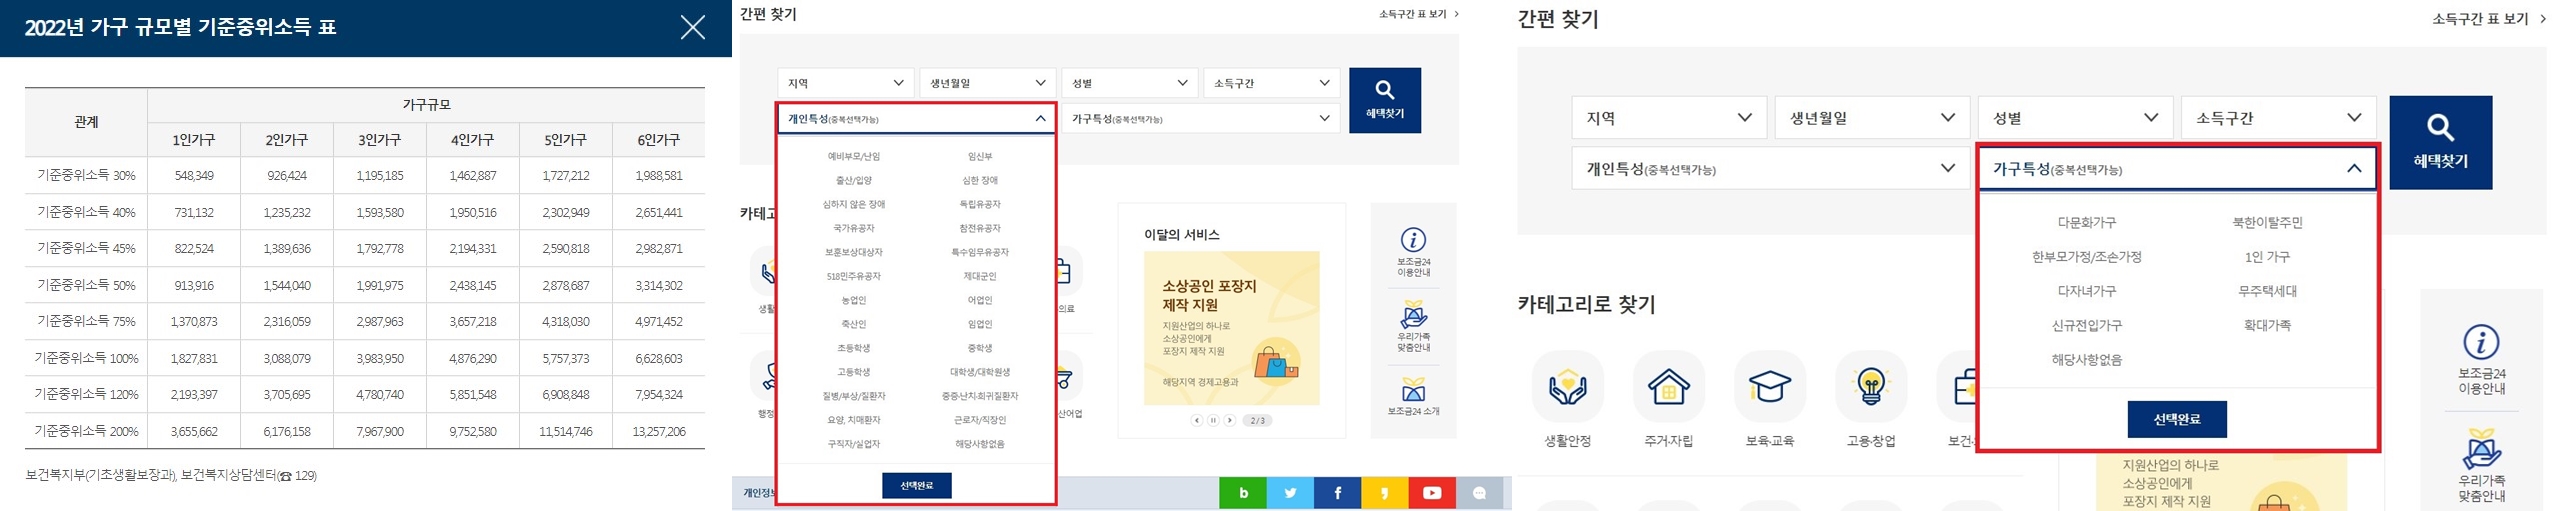Choose 대학생/대학원생 in the 개인특성 list
Image resolution: width=2554 pixels, height=511 pixels.
(980, 372)
